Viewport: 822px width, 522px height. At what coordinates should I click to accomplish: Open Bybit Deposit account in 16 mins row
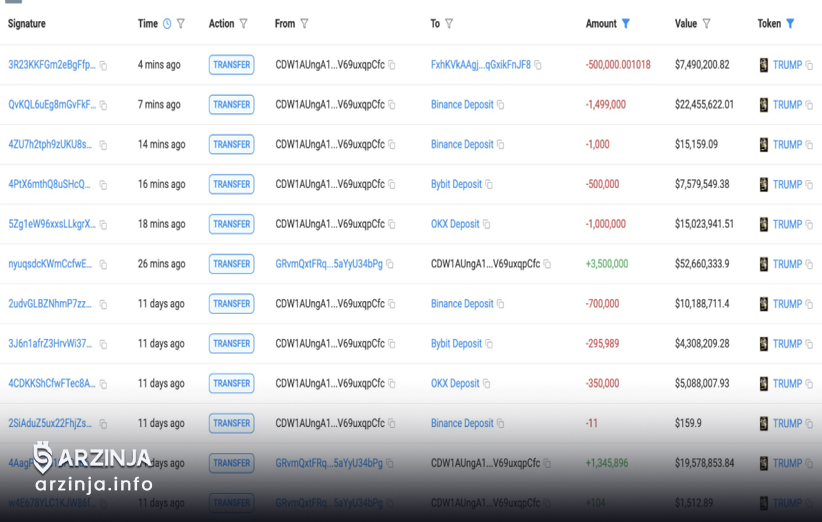456,184
